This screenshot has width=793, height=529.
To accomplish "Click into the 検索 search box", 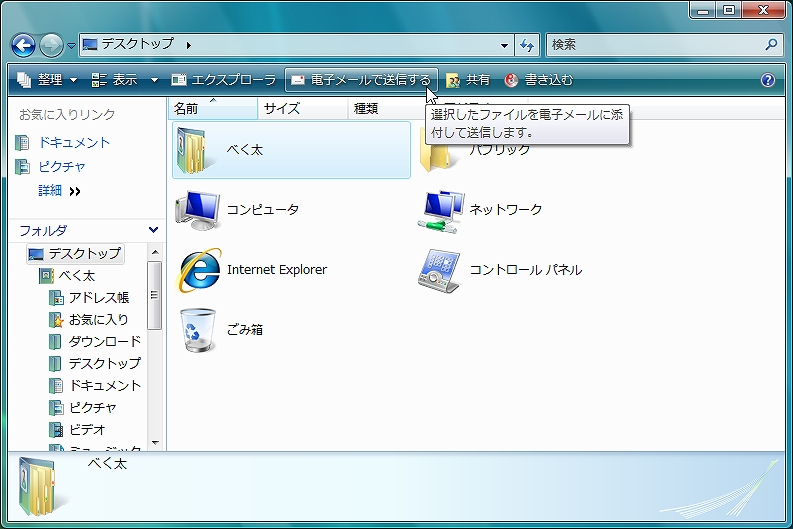I will (656, 45).
